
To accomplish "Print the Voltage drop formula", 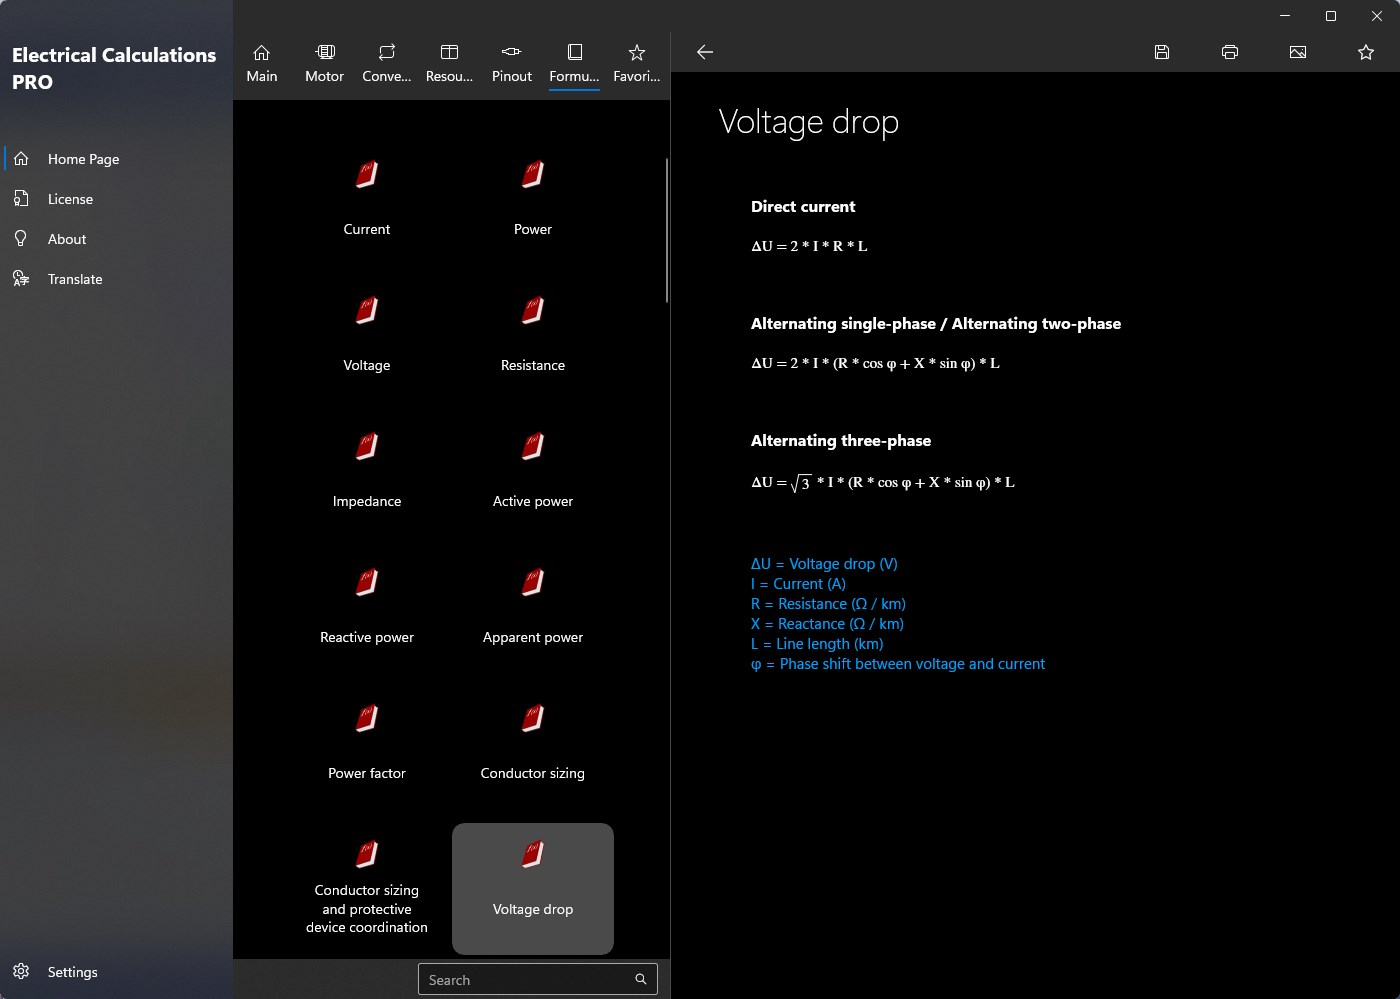I will pyautogui.click(x=1230, y=52).
